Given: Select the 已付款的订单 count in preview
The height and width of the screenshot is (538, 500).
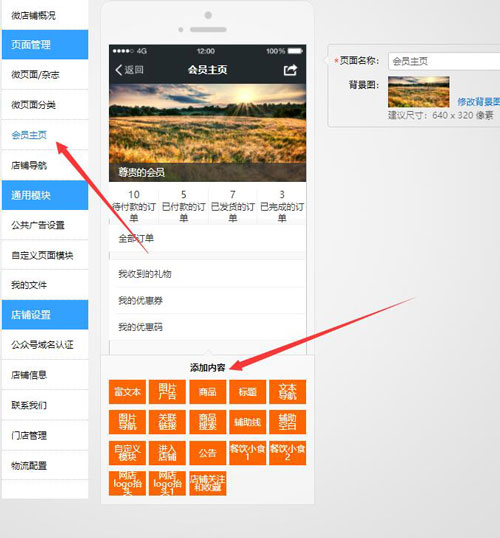Looking at the screenshot, I should pyautogui.click(x=184, y=206).
